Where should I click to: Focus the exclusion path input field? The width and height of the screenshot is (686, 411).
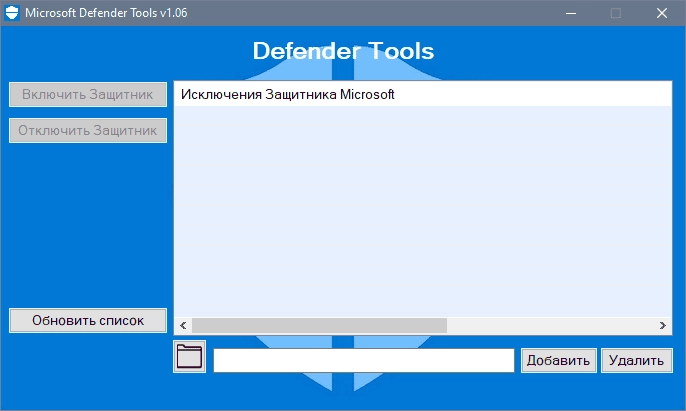364,361
